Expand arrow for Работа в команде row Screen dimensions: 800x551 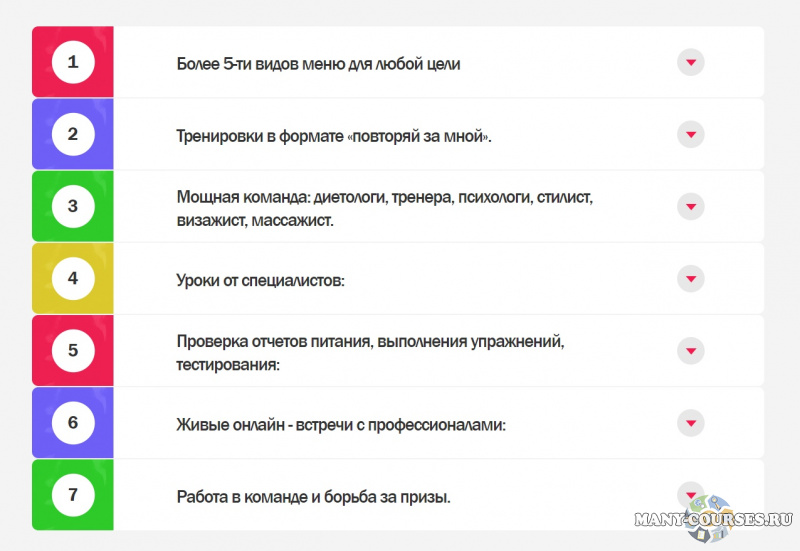click(x=690, y=493)
